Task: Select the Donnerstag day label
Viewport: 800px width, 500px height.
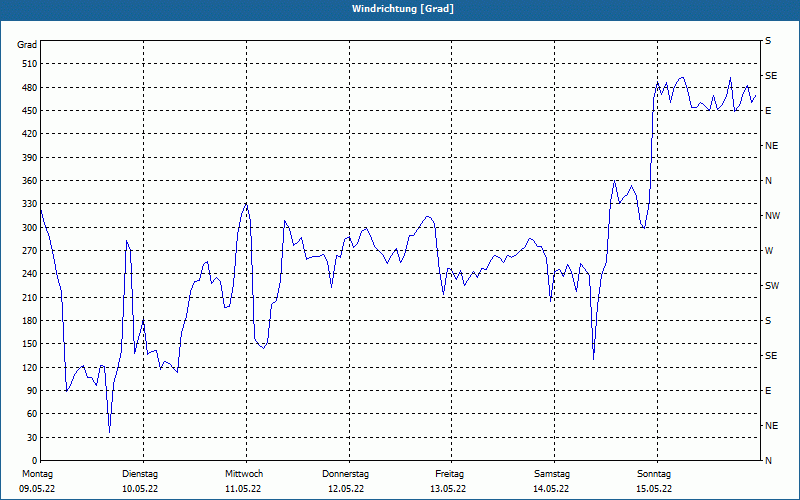Action: (x=345, y=474)
